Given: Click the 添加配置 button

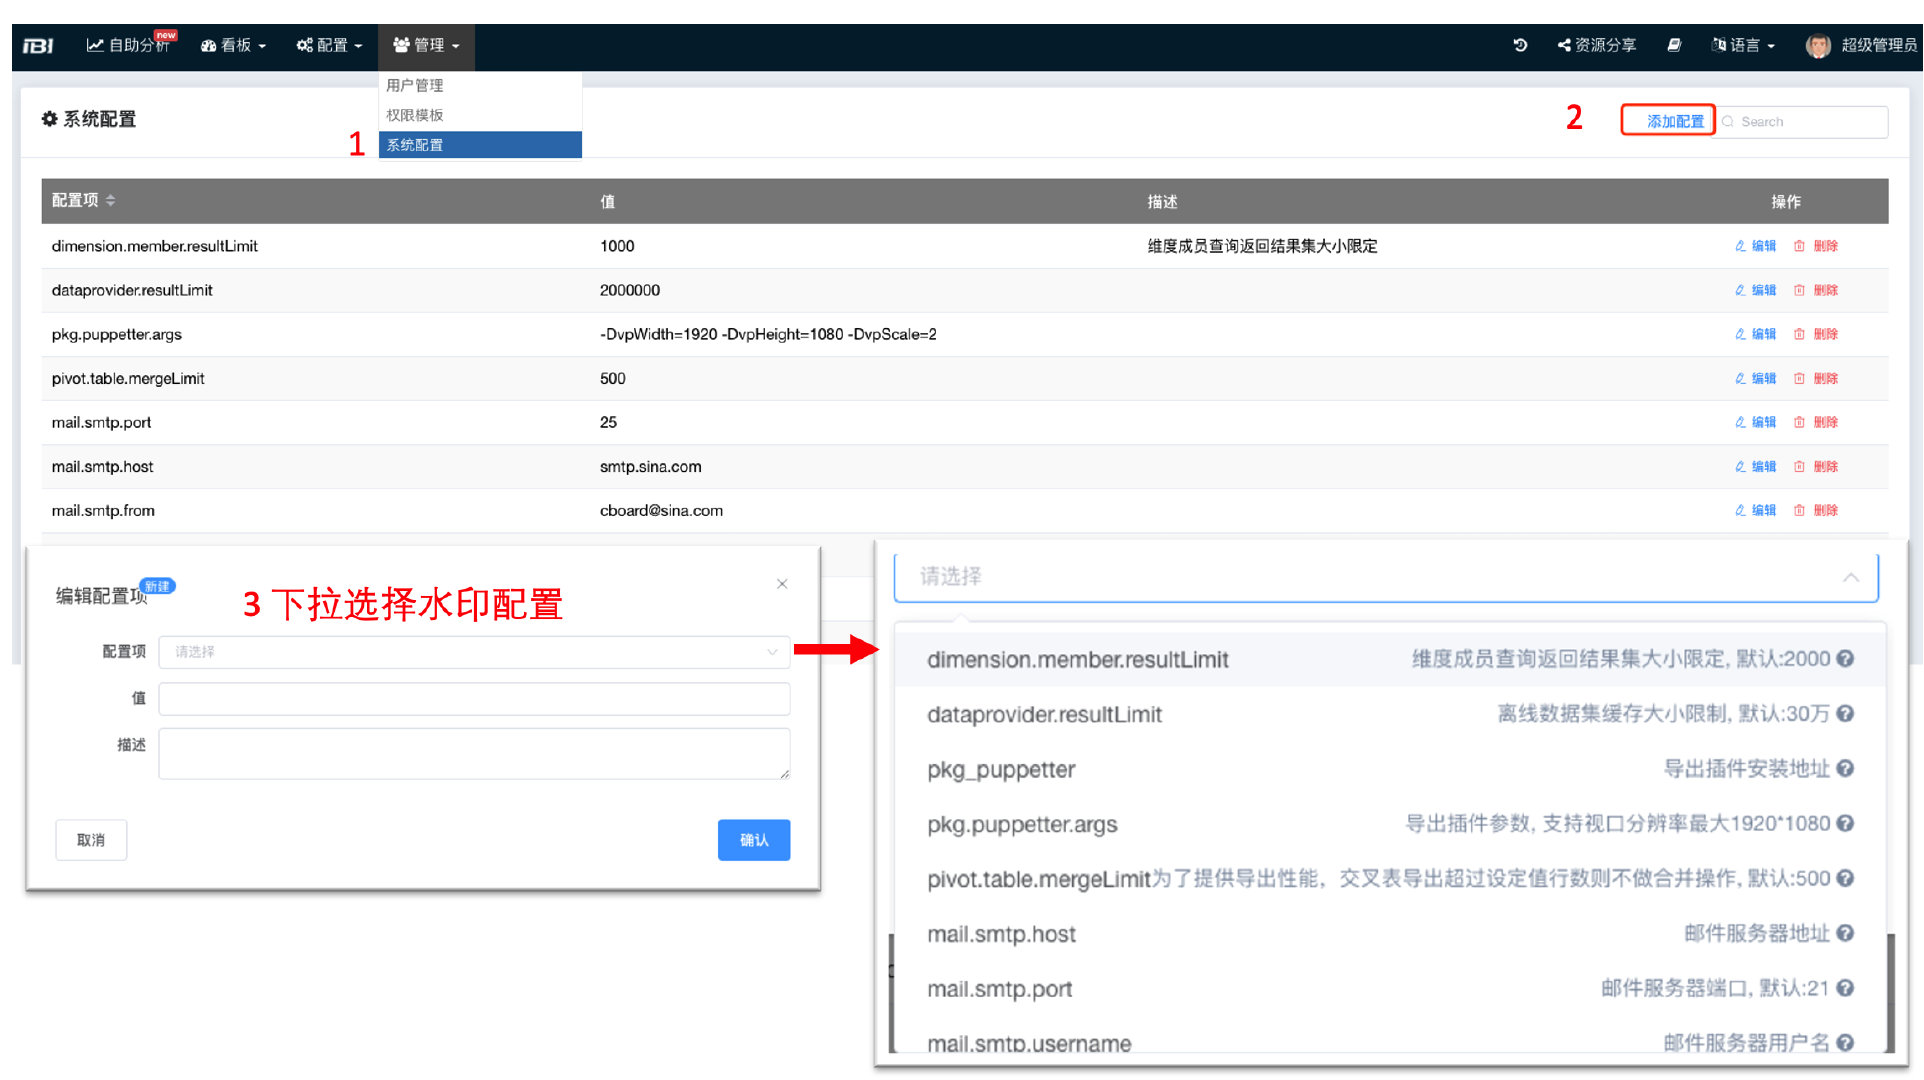Looking at the screenshot, I should [x=1668, y=121].
